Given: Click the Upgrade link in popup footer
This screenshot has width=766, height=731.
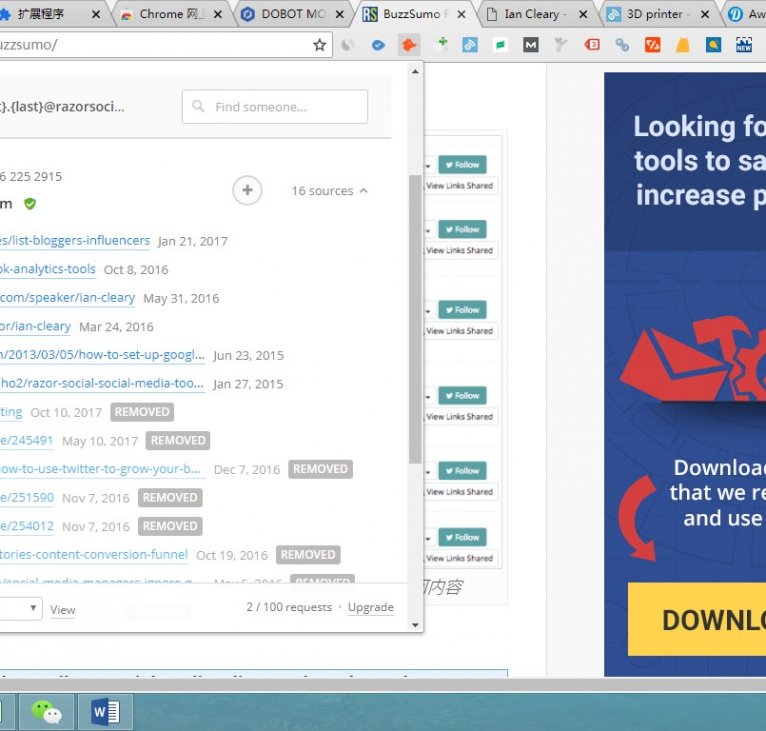Looking at the screenshot, I should [x=370, y=608].
